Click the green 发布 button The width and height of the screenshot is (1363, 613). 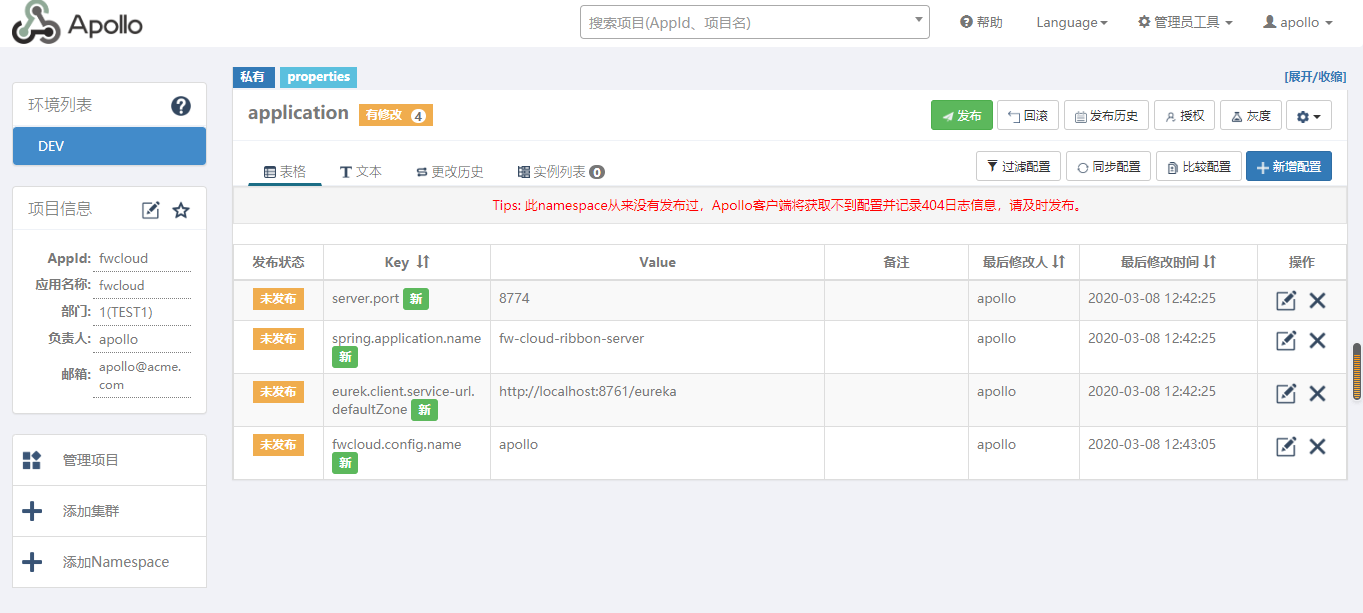961,116
